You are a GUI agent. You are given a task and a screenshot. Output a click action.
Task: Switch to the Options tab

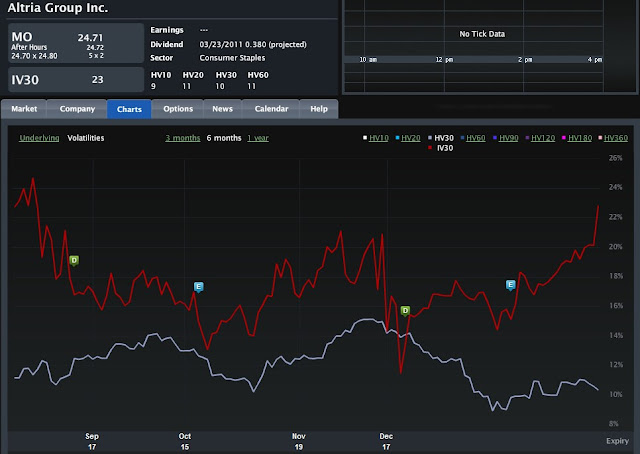click(178, 108)
